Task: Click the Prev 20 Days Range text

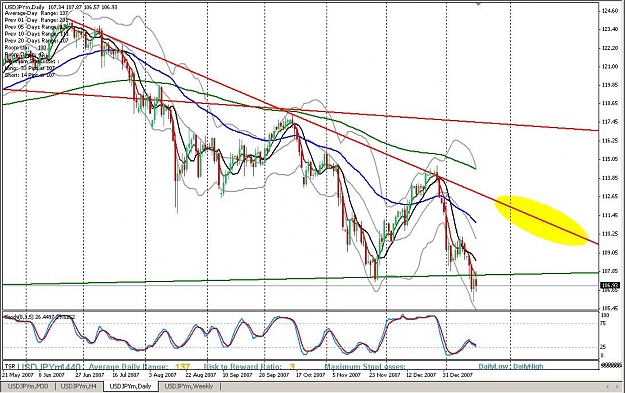Action: click(36, 41)
